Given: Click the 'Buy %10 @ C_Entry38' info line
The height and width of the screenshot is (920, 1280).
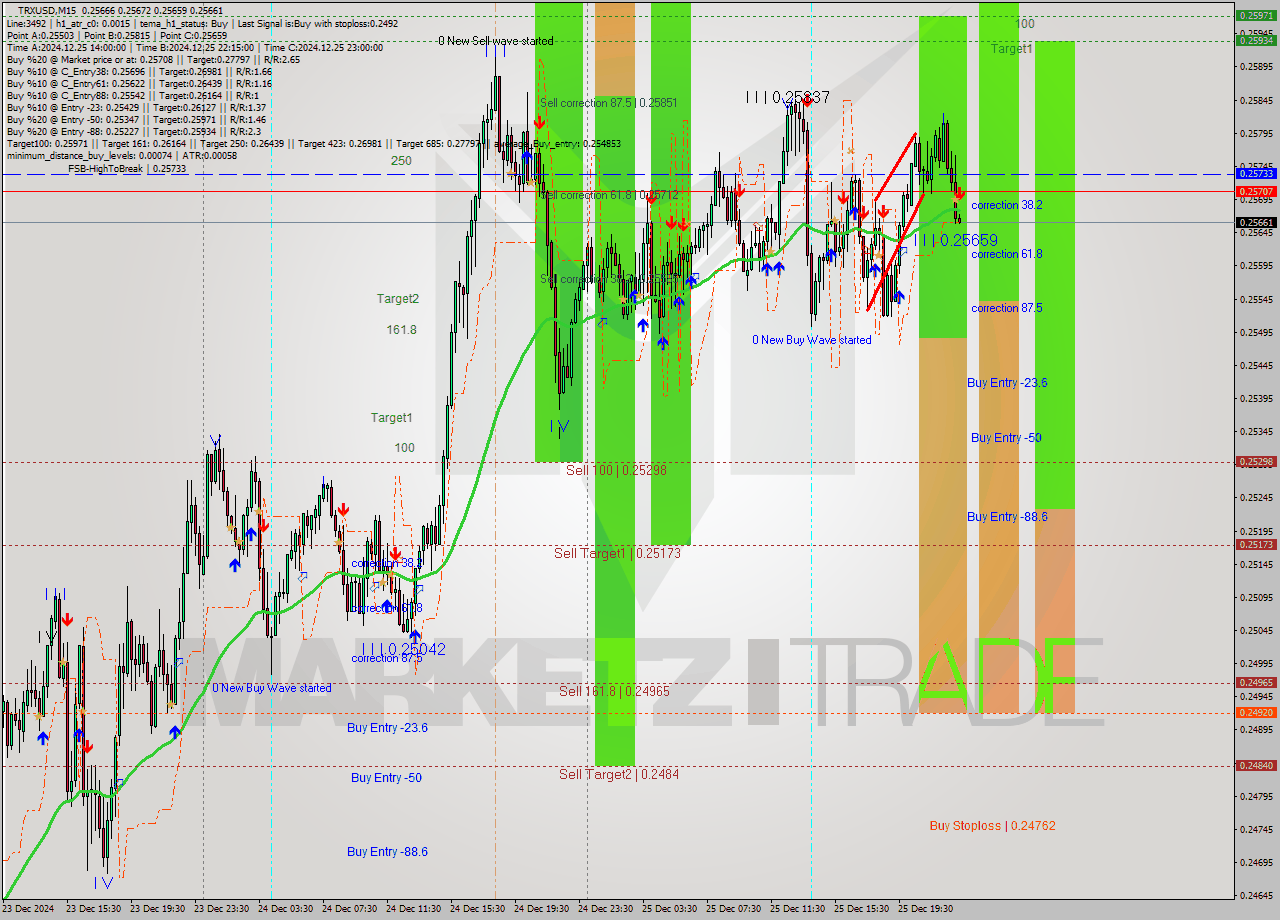Looking at the screenshot, I should click(x=139, y=72).
